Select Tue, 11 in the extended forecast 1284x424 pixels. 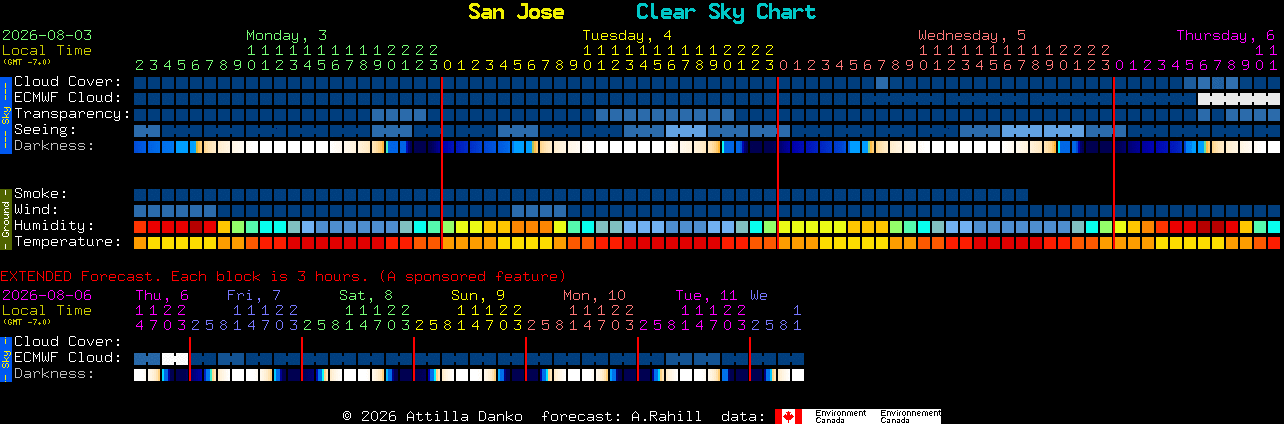click(706, 295)
